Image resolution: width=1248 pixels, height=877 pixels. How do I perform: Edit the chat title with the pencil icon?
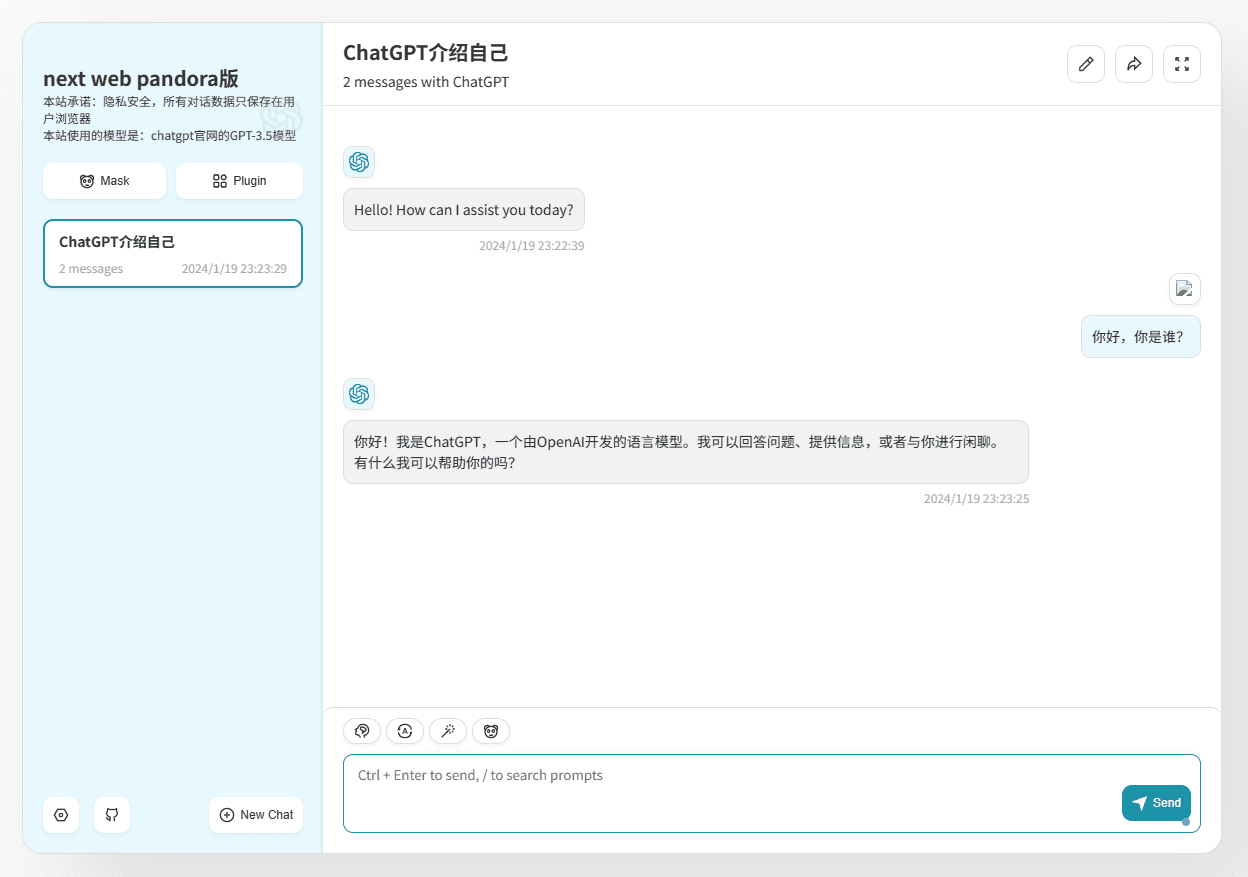(x=1086, y=63)
